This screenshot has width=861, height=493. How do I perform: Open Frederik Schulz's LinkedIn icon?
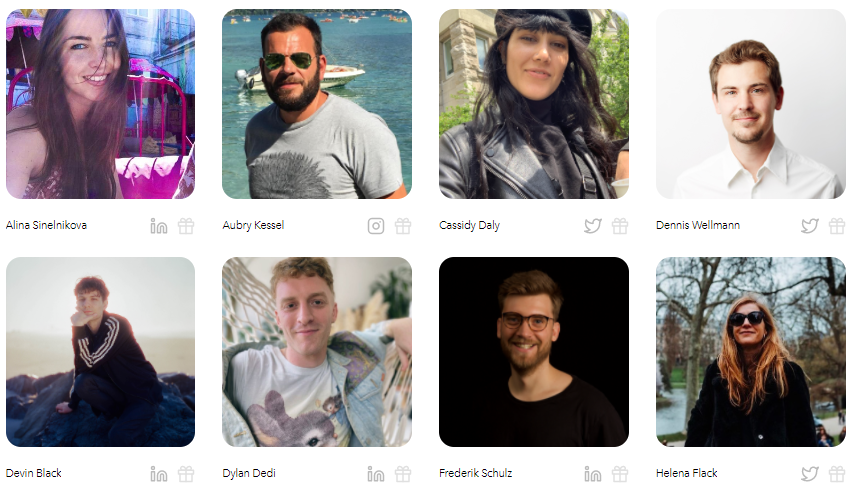click(592, 474)
